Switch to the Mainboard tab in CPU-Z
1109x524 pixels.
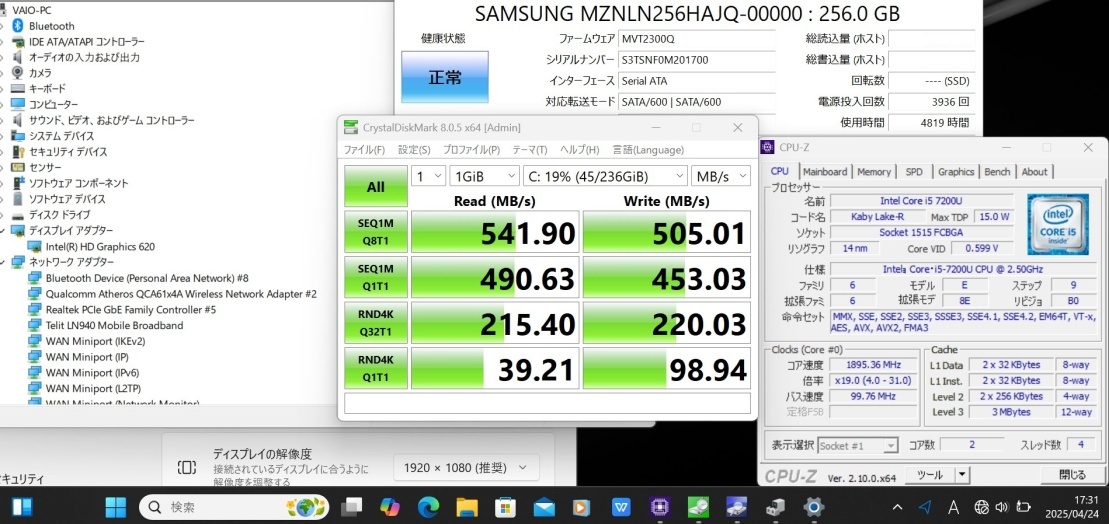(825, 172)
